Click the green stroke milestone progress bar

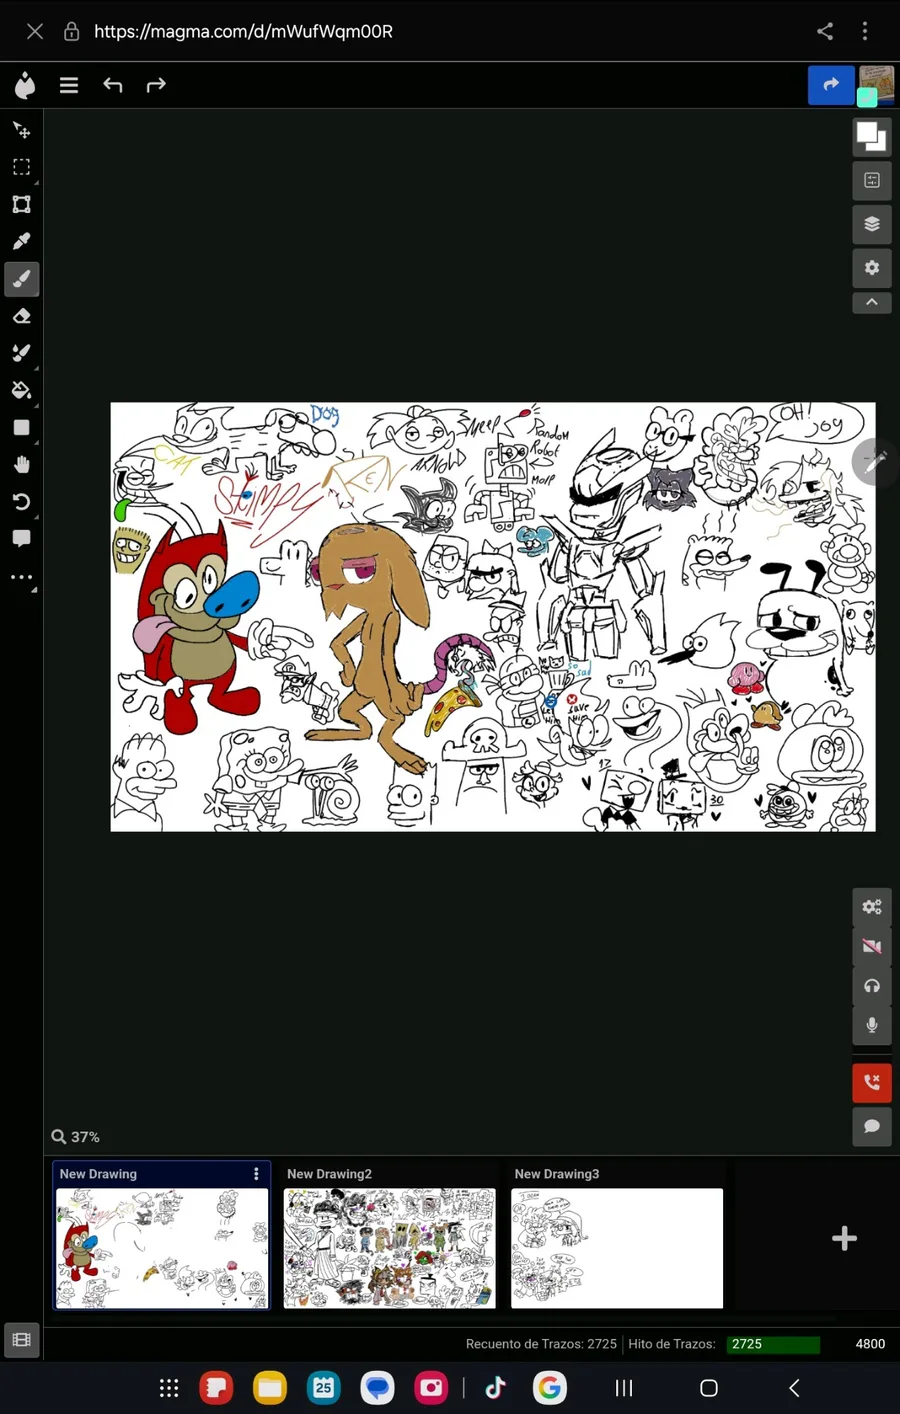click(x=773, y=1344)
